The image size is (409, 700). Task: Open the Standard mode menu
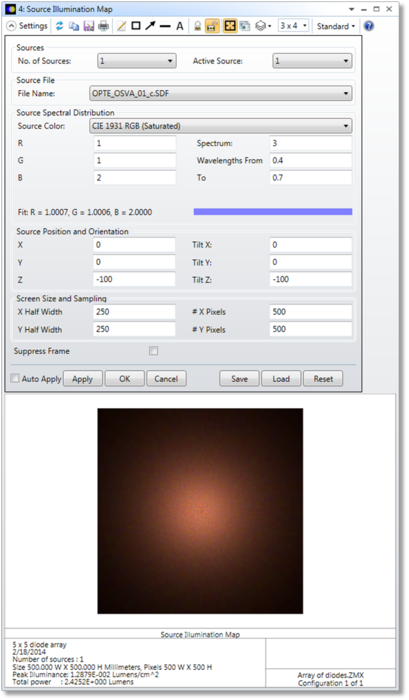(x=336, y=26)
